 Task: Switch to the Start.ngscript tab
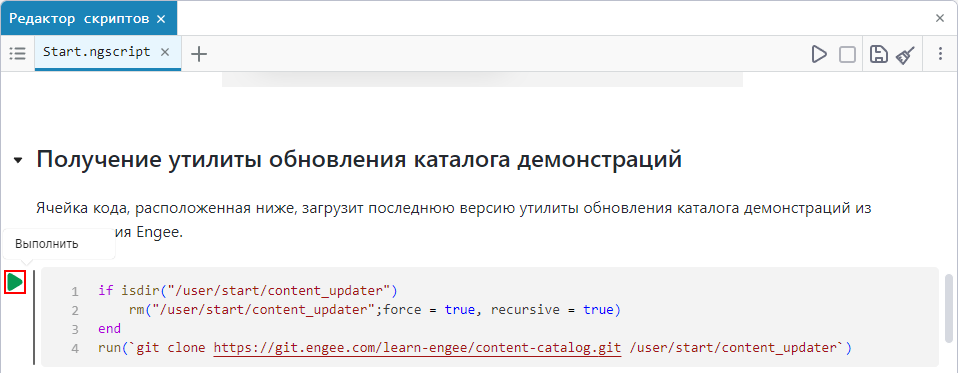click(97, 52)
